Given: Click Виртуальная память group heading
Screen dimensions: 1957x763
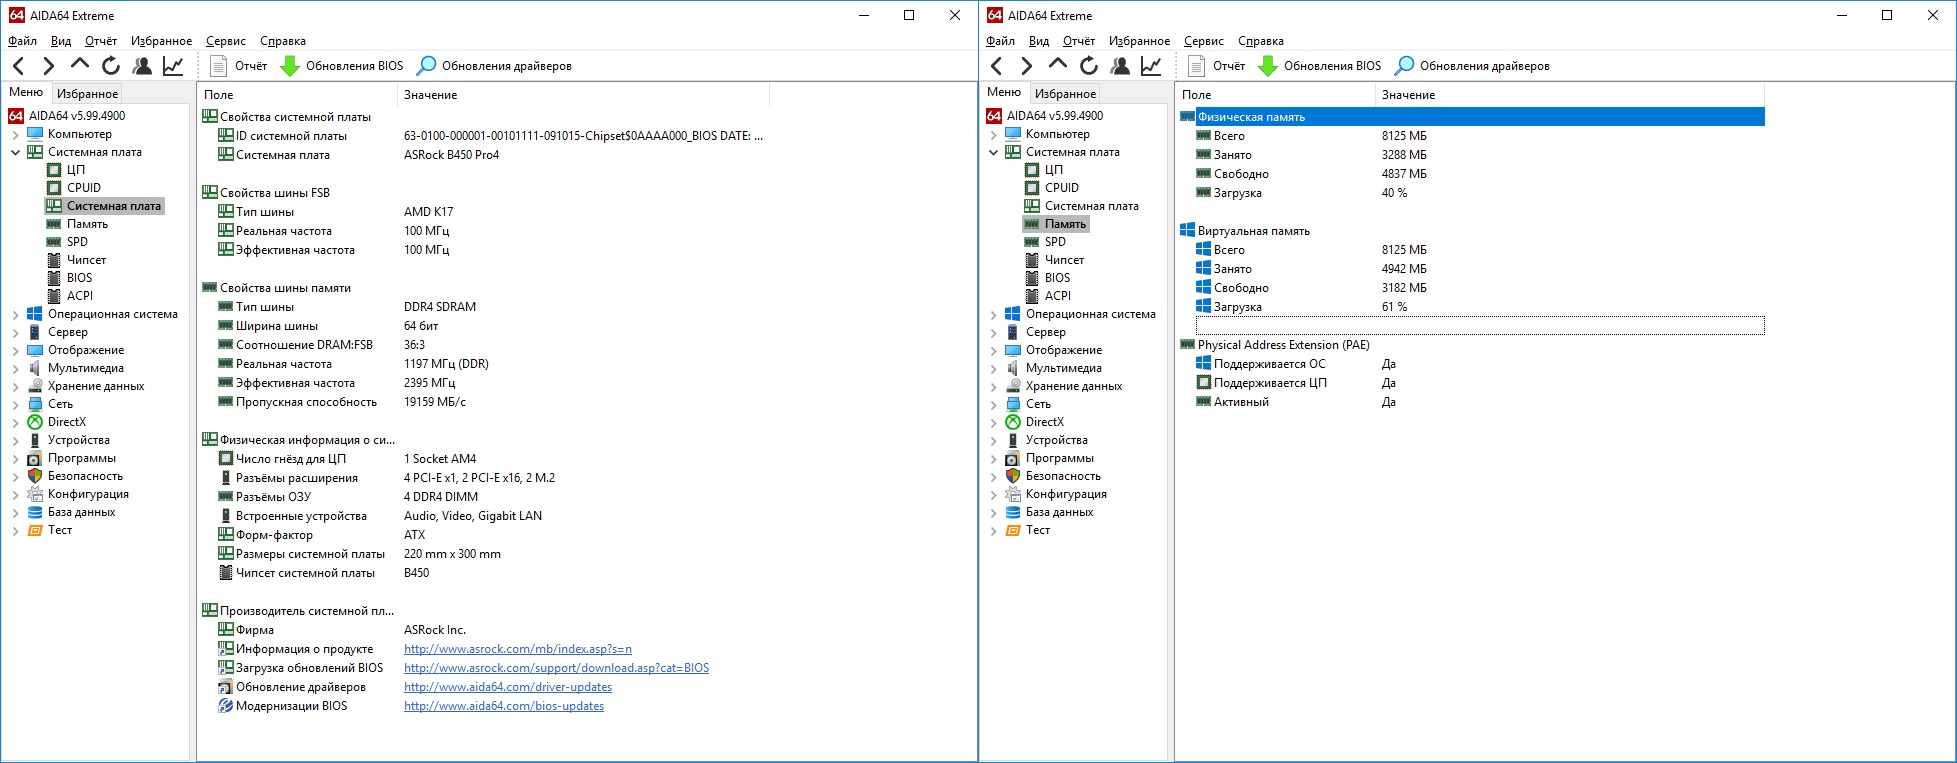Looking at the screenshot, I should tap(1254, 231).
